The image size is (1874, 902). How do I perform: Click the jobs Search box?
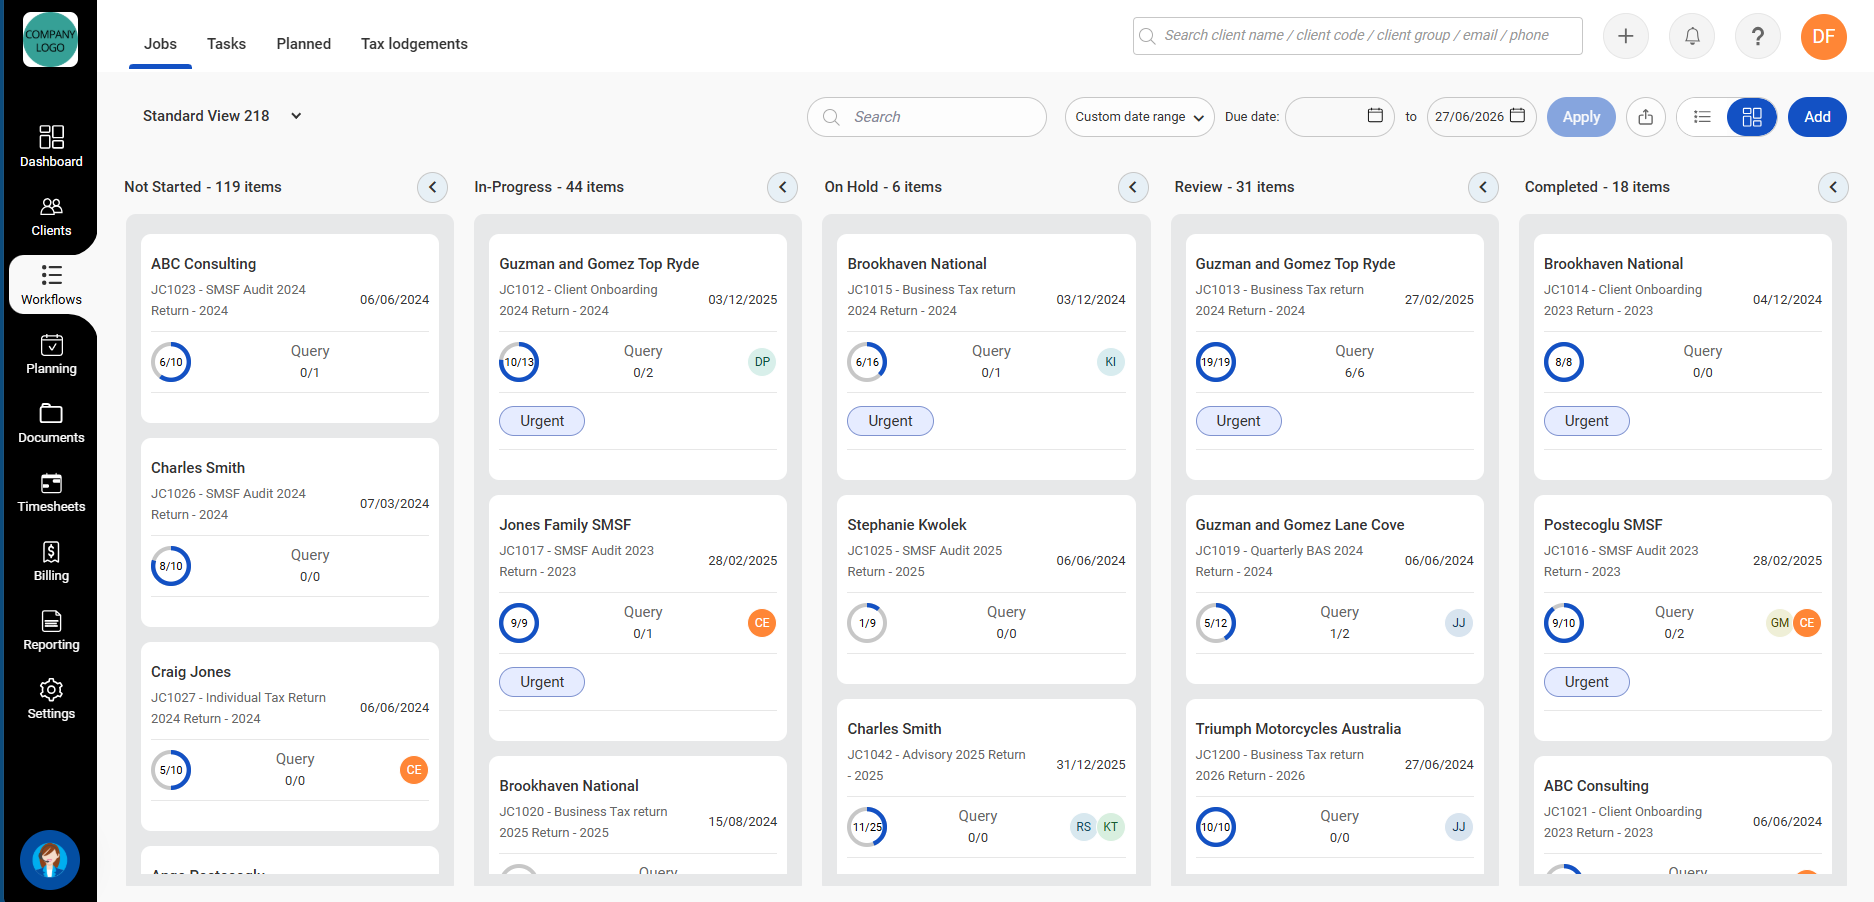(x=926, y=117)
